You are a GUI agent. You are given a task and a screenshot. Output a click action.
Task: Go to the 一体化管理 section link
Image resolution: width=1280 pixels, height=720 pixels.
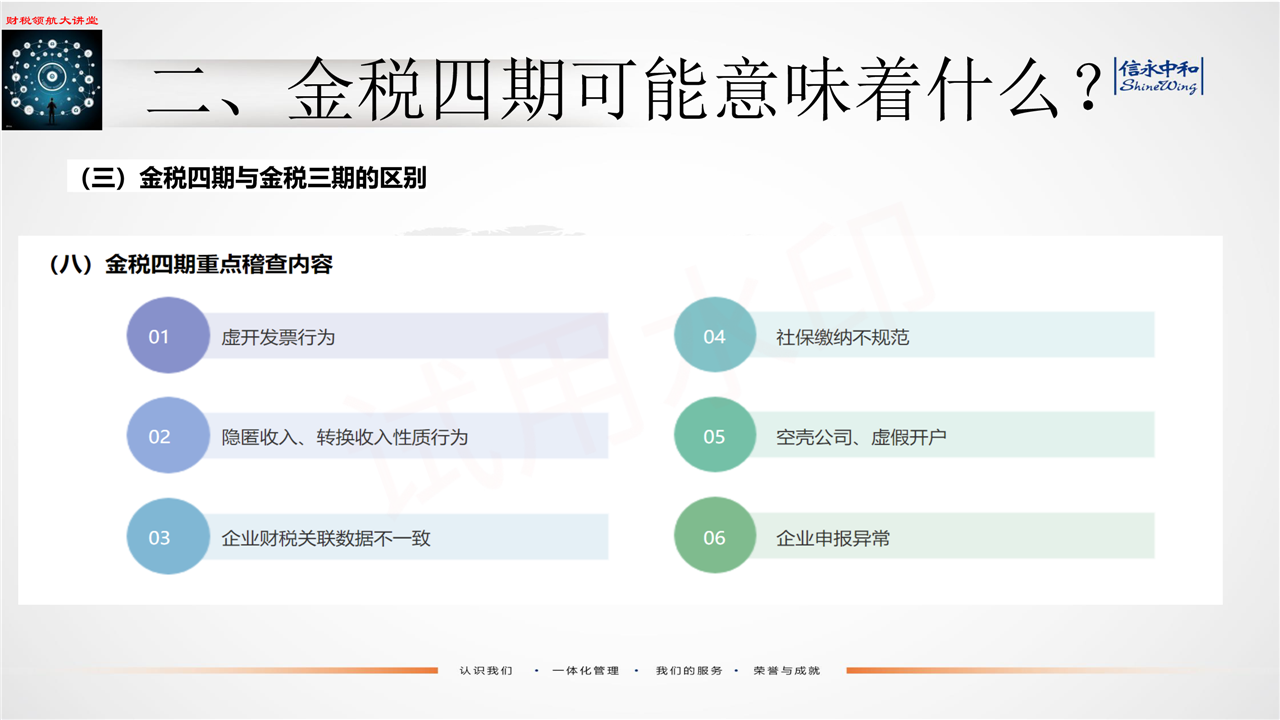tap(586, 670)
